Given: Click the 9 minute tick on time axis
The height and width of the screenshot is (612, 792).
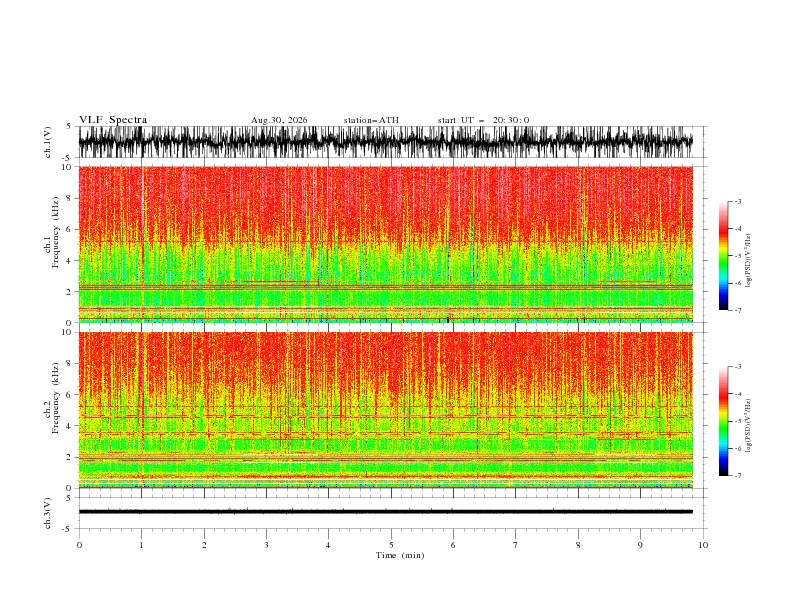Looking at the screenshot, I should tap(640, 545).
